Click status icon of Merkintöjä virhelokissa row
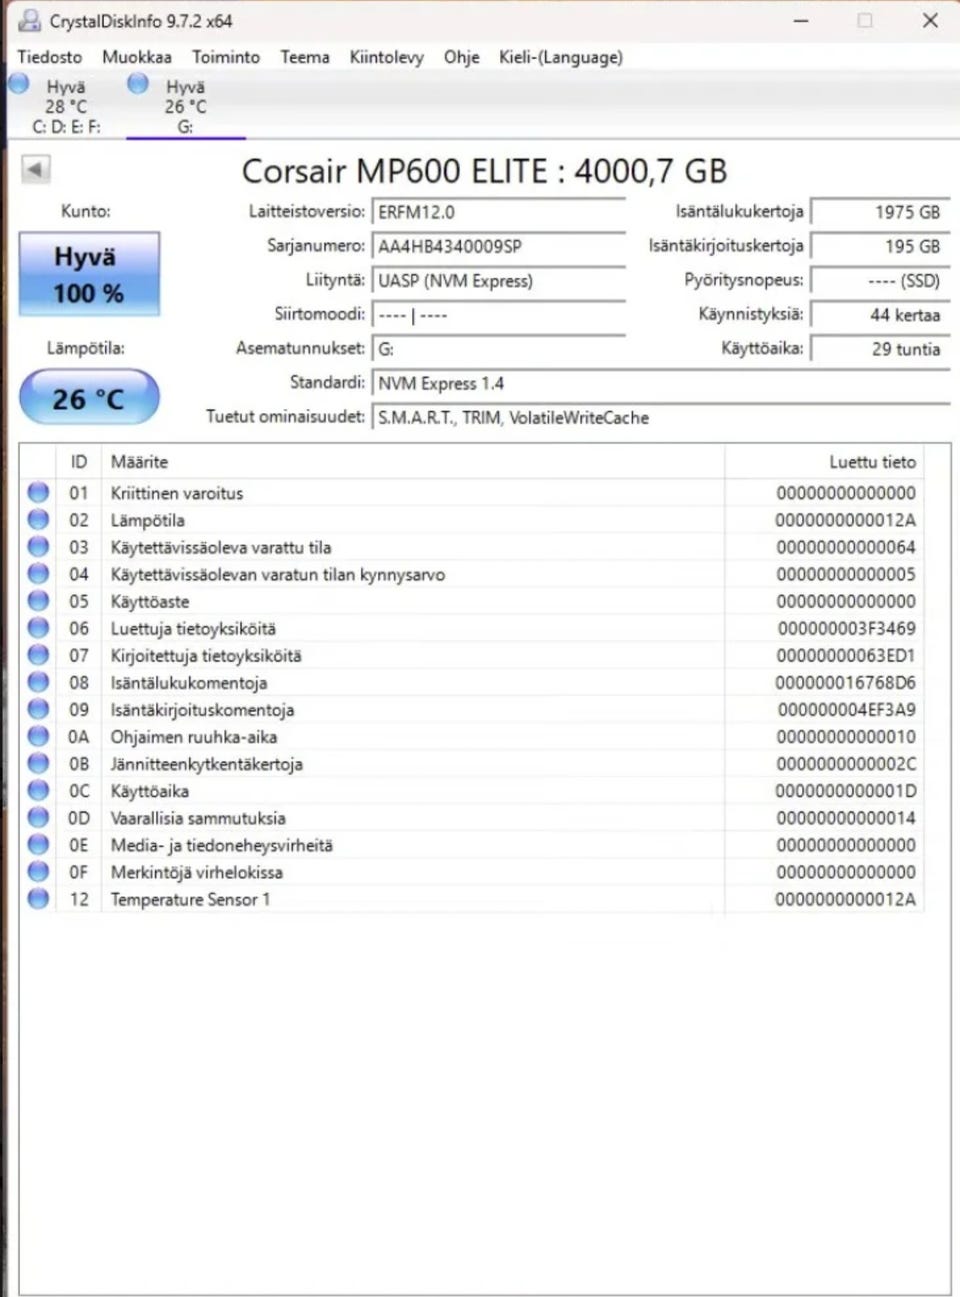Screen dimensions: 960x1297 pos(38,870)
